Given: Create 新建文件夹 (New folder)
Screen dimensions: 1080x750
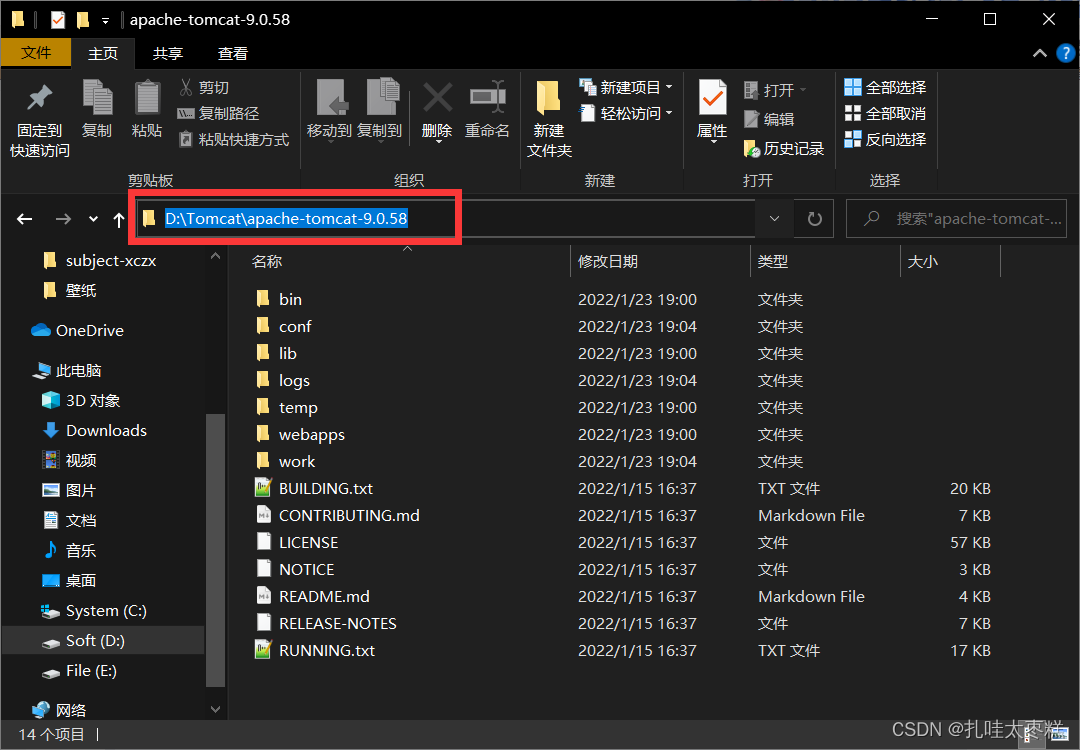Looking at the screenshot, I should pyautogui.click(x=549, y=118).
